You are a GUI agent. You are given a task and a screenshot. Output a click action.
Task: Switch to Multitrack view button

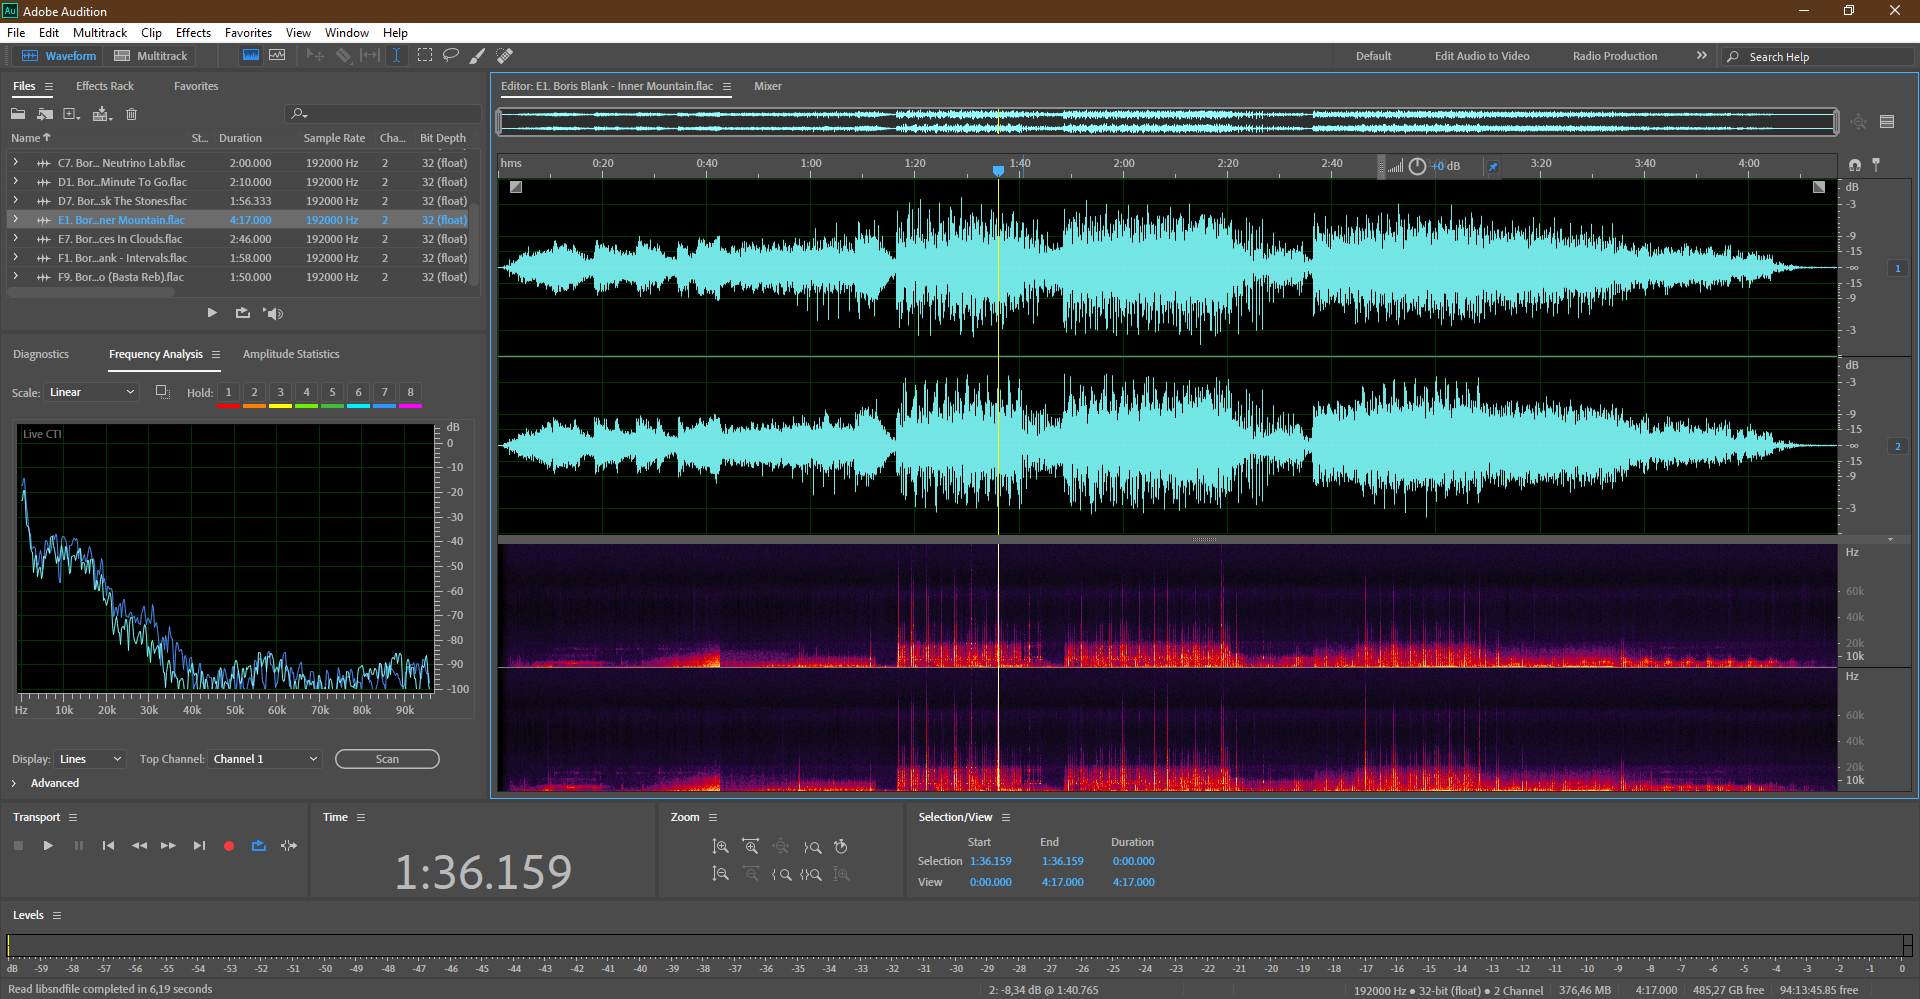[x=150, y=56]
